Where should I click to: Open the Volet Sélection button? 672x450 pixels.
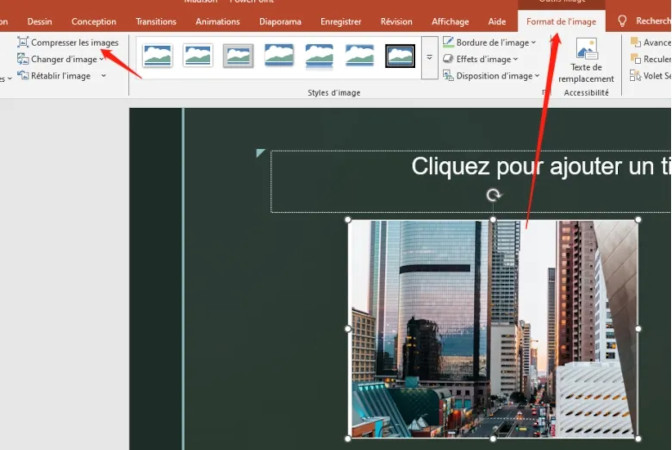tap(651, 76)
